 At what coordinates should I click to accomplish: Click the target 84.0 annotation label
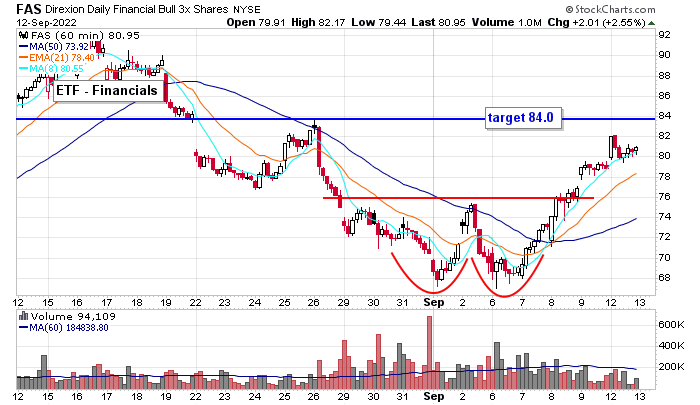click(x=521, y=117)
